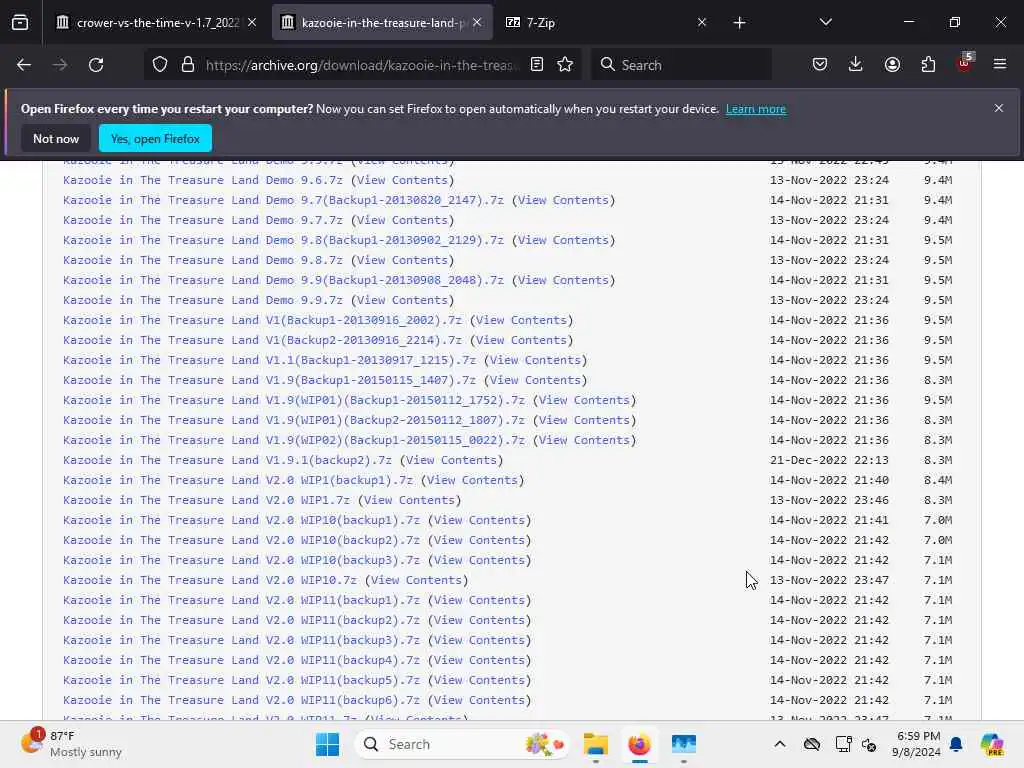Image resolution: width=1024 pixels, height=768 pixels.
Task: Download V1.9(WIP02)(Backup1-20150115_0022).7z
Action: click(x=294, y=440)
